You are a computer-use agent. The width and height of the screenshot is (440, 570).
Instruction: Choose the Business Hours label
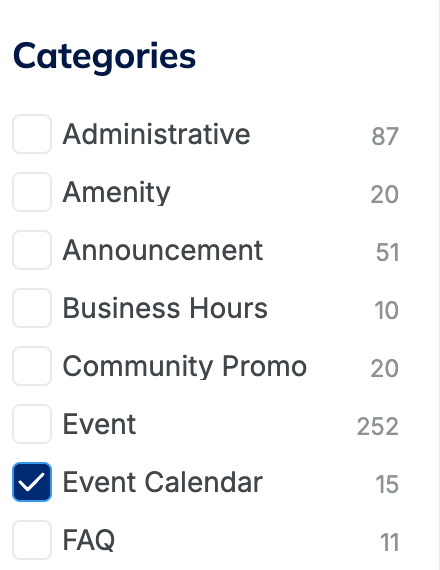coord(165,308)
